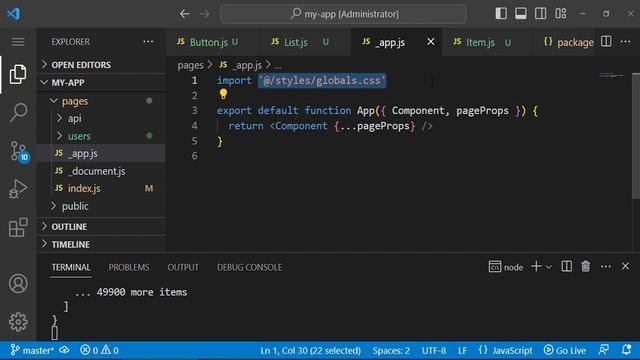Switch to the Button.js tab
Viewport: 640px width, 360px height.
[x=208, y=42]
